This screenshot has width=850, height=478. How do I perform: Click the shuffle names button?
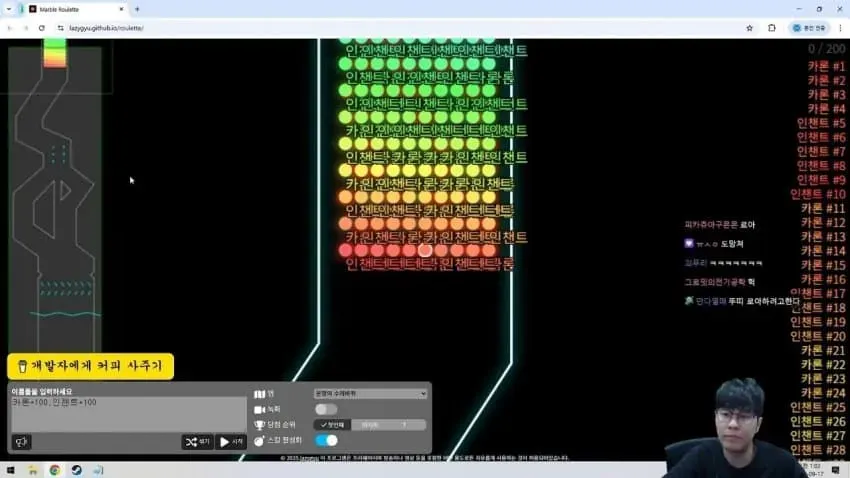coord(197,442)
